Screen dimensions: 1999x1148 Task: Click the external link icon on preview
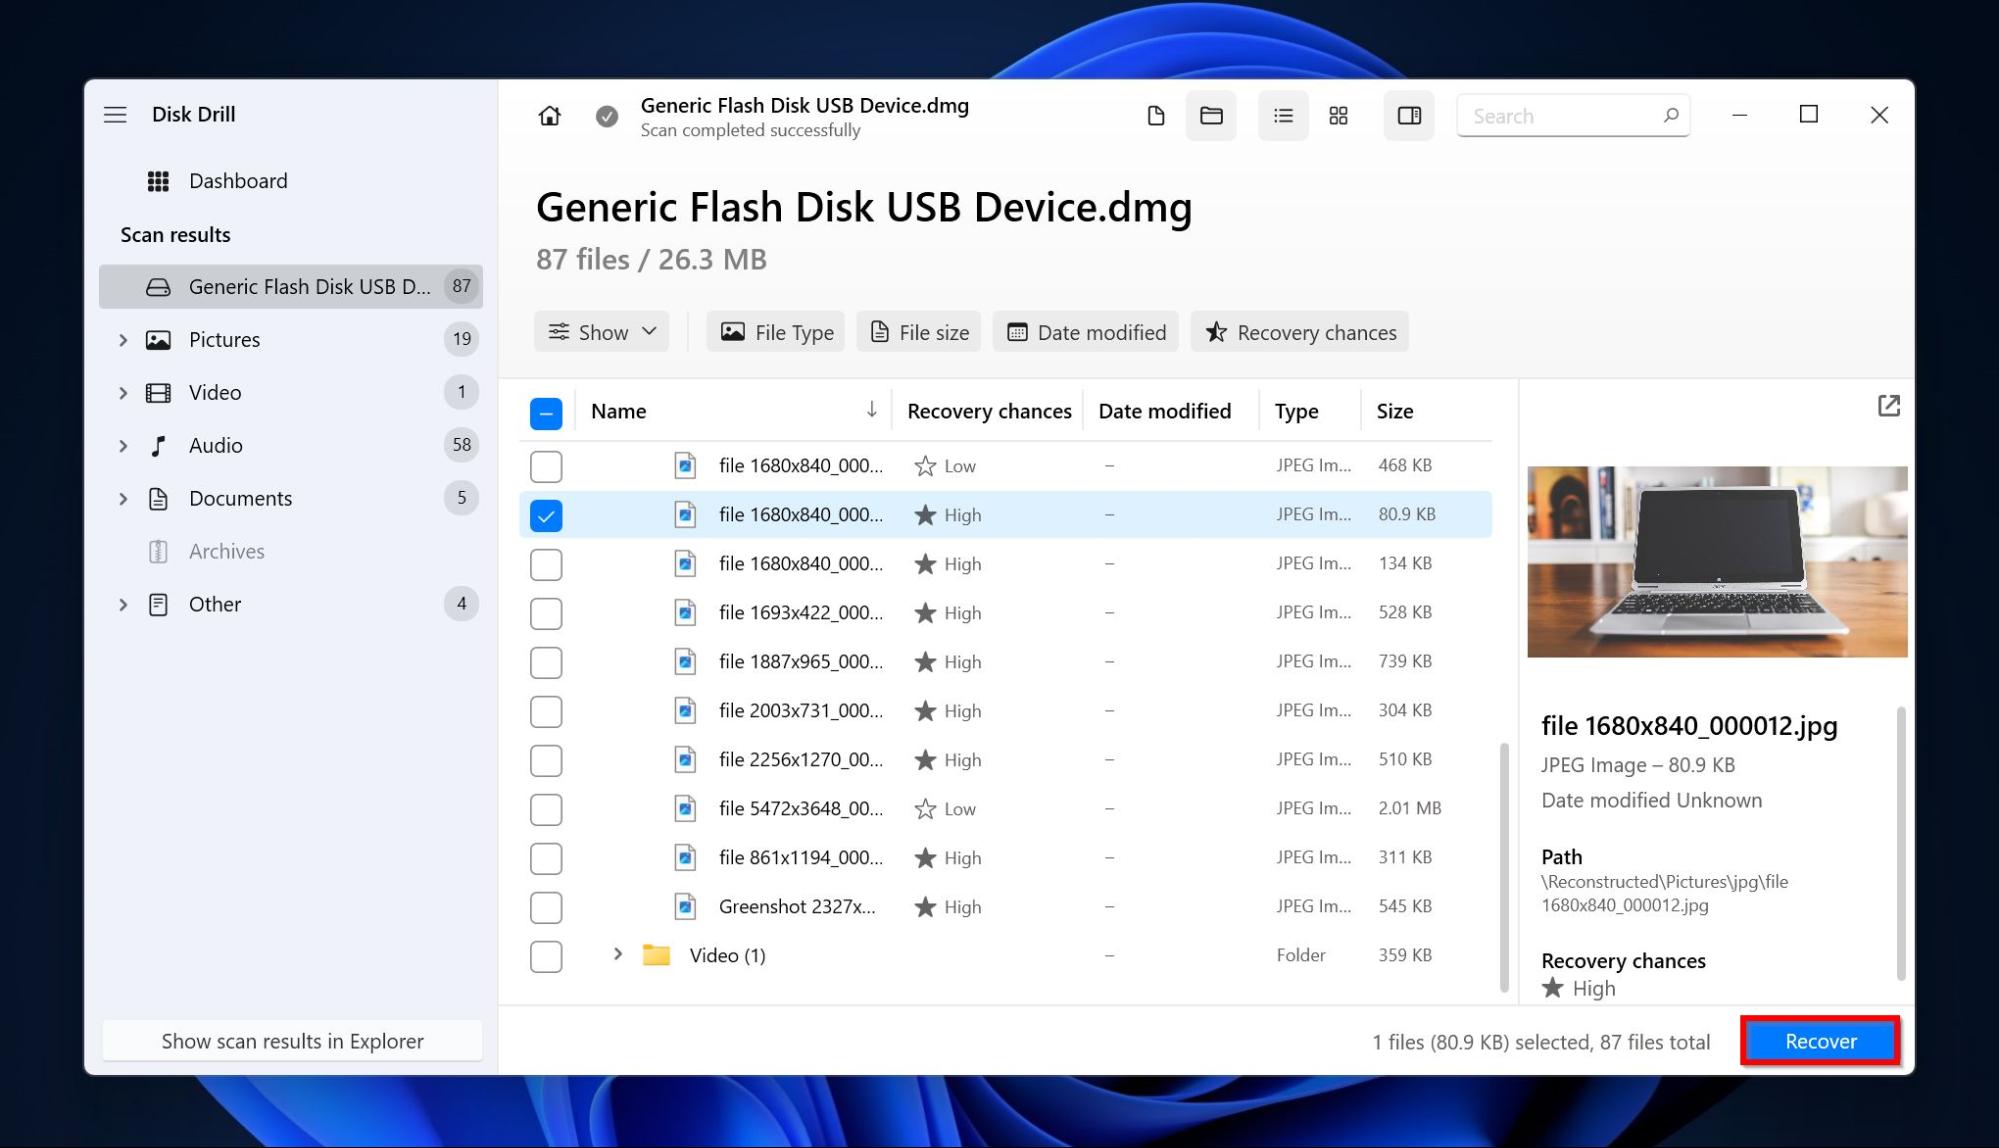[1889, 406]
